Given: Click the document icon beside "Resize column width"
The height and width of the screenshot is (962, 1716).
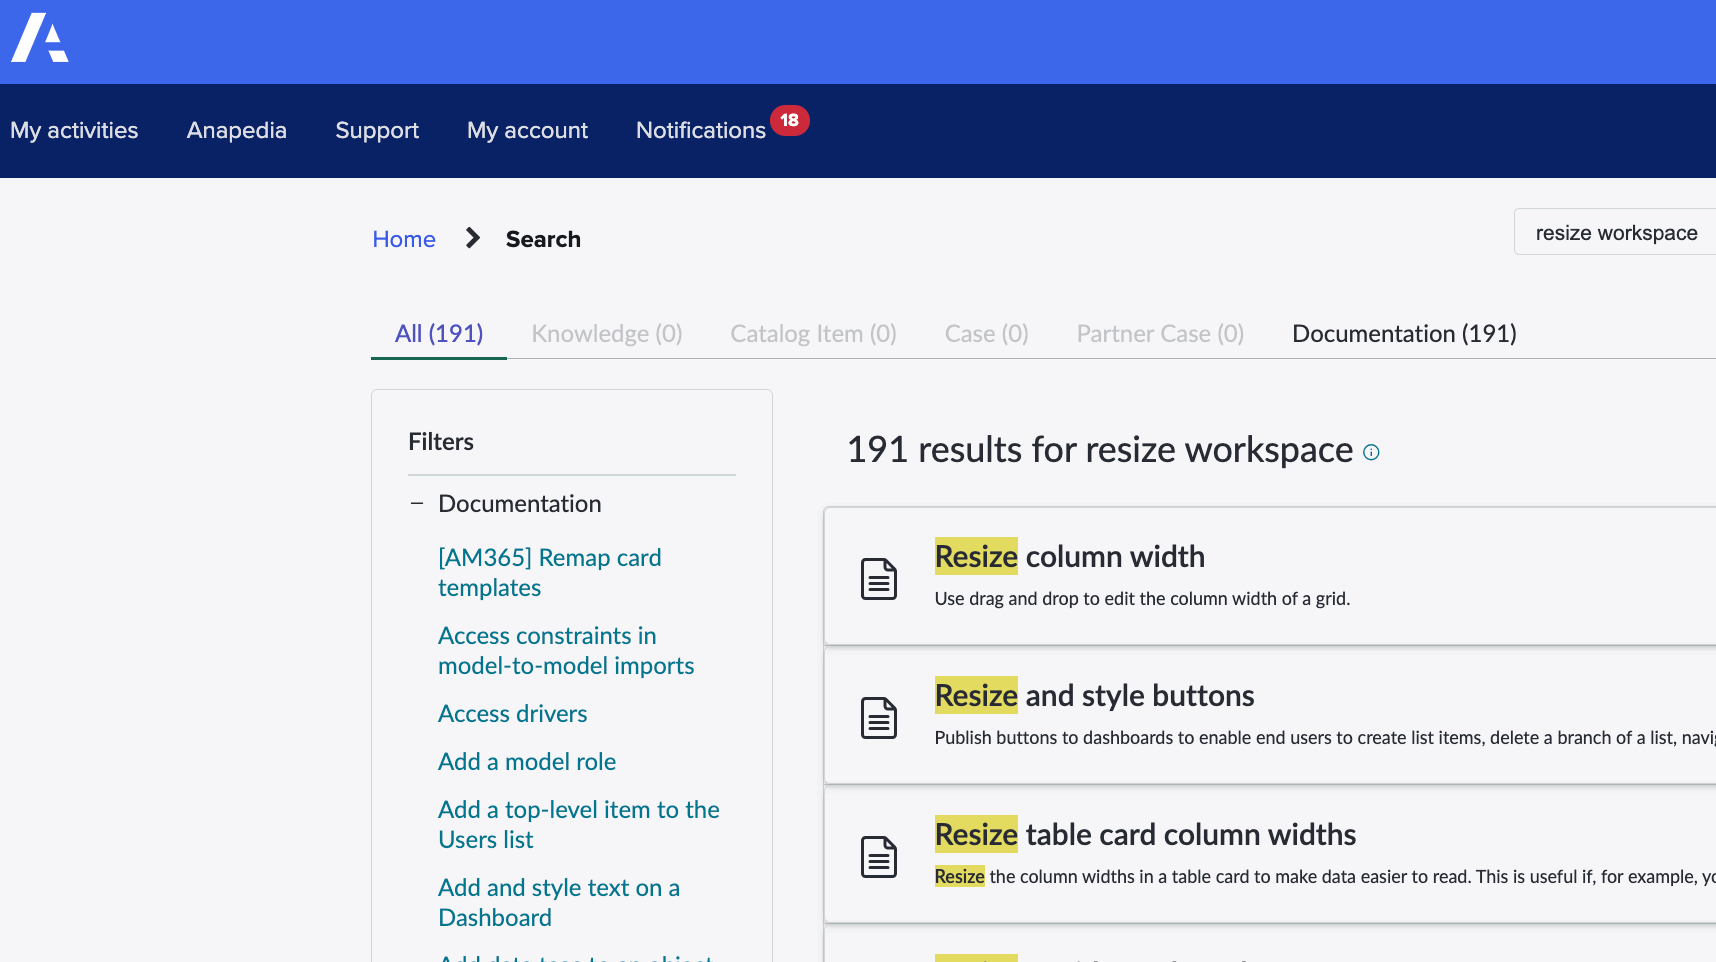Looking at the screenshot, I should [878, 578].
